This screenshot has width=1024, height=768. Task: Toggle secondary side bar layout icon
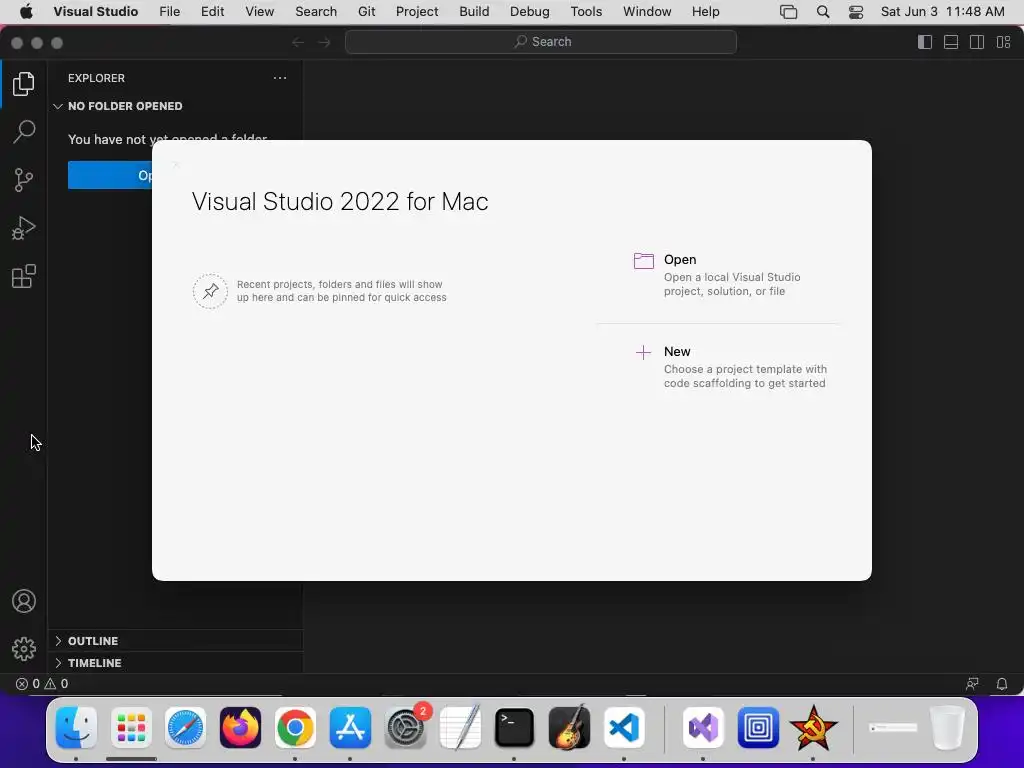click(x=977, y=42)
